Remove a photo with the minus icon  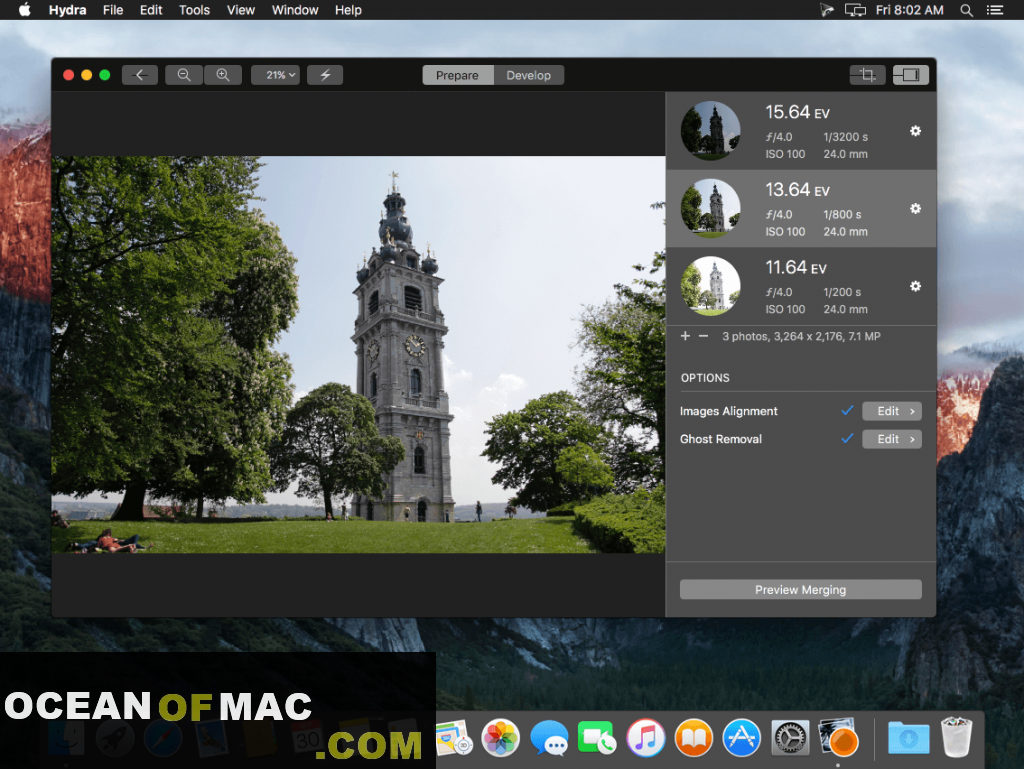pyautogui.click(x=703, y=336)
